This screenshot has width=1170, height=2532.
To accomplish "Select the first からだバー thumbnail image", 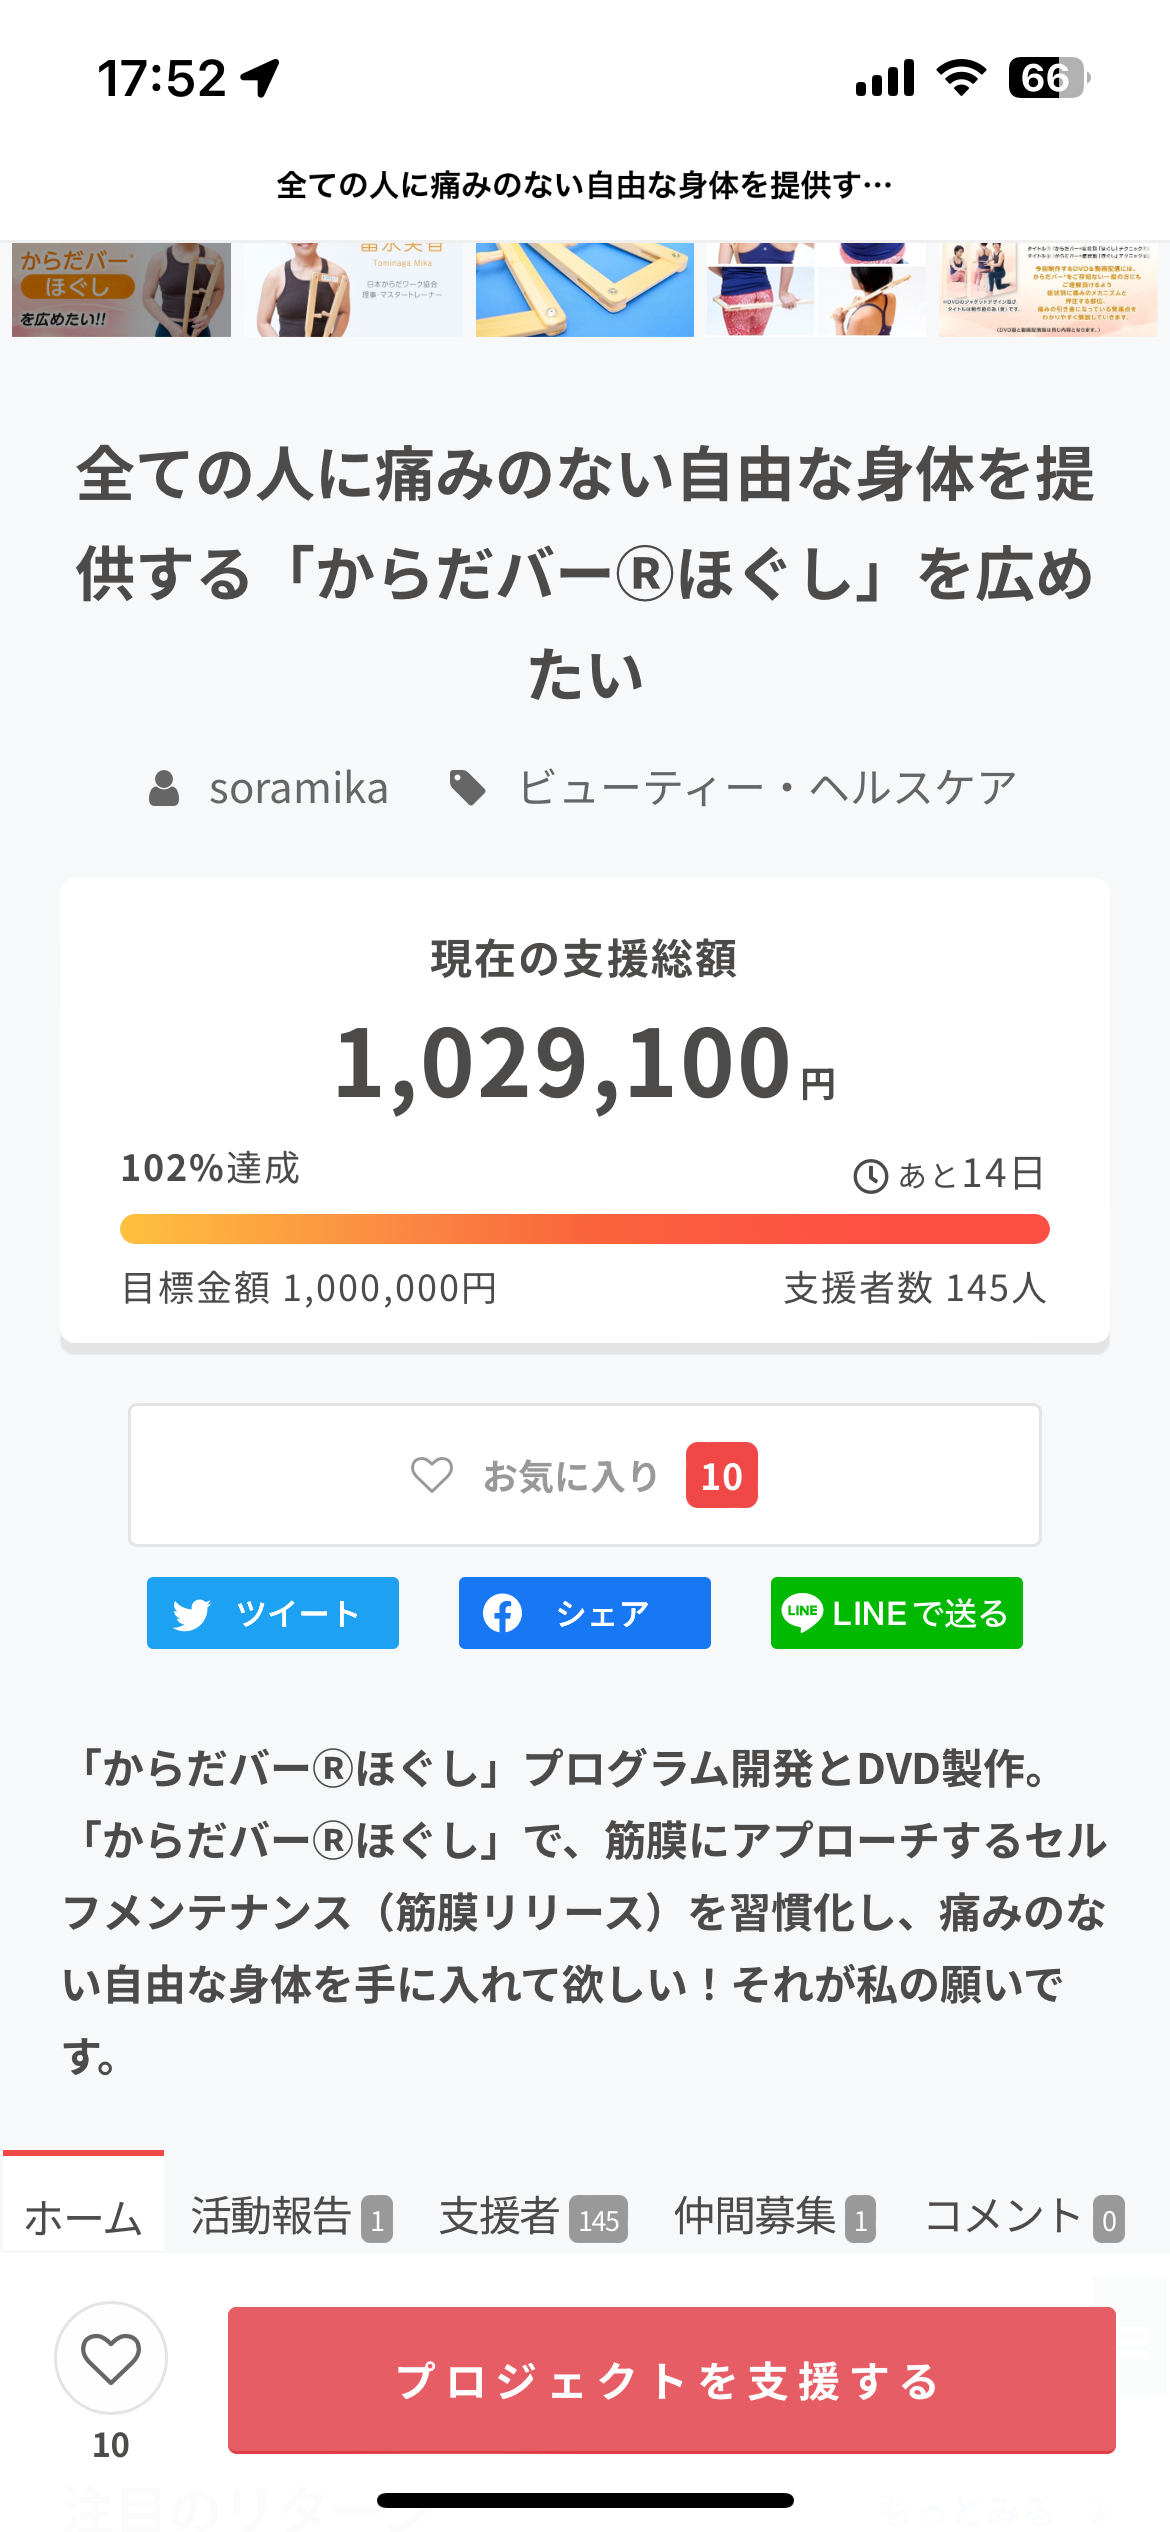I will point(121,290).
